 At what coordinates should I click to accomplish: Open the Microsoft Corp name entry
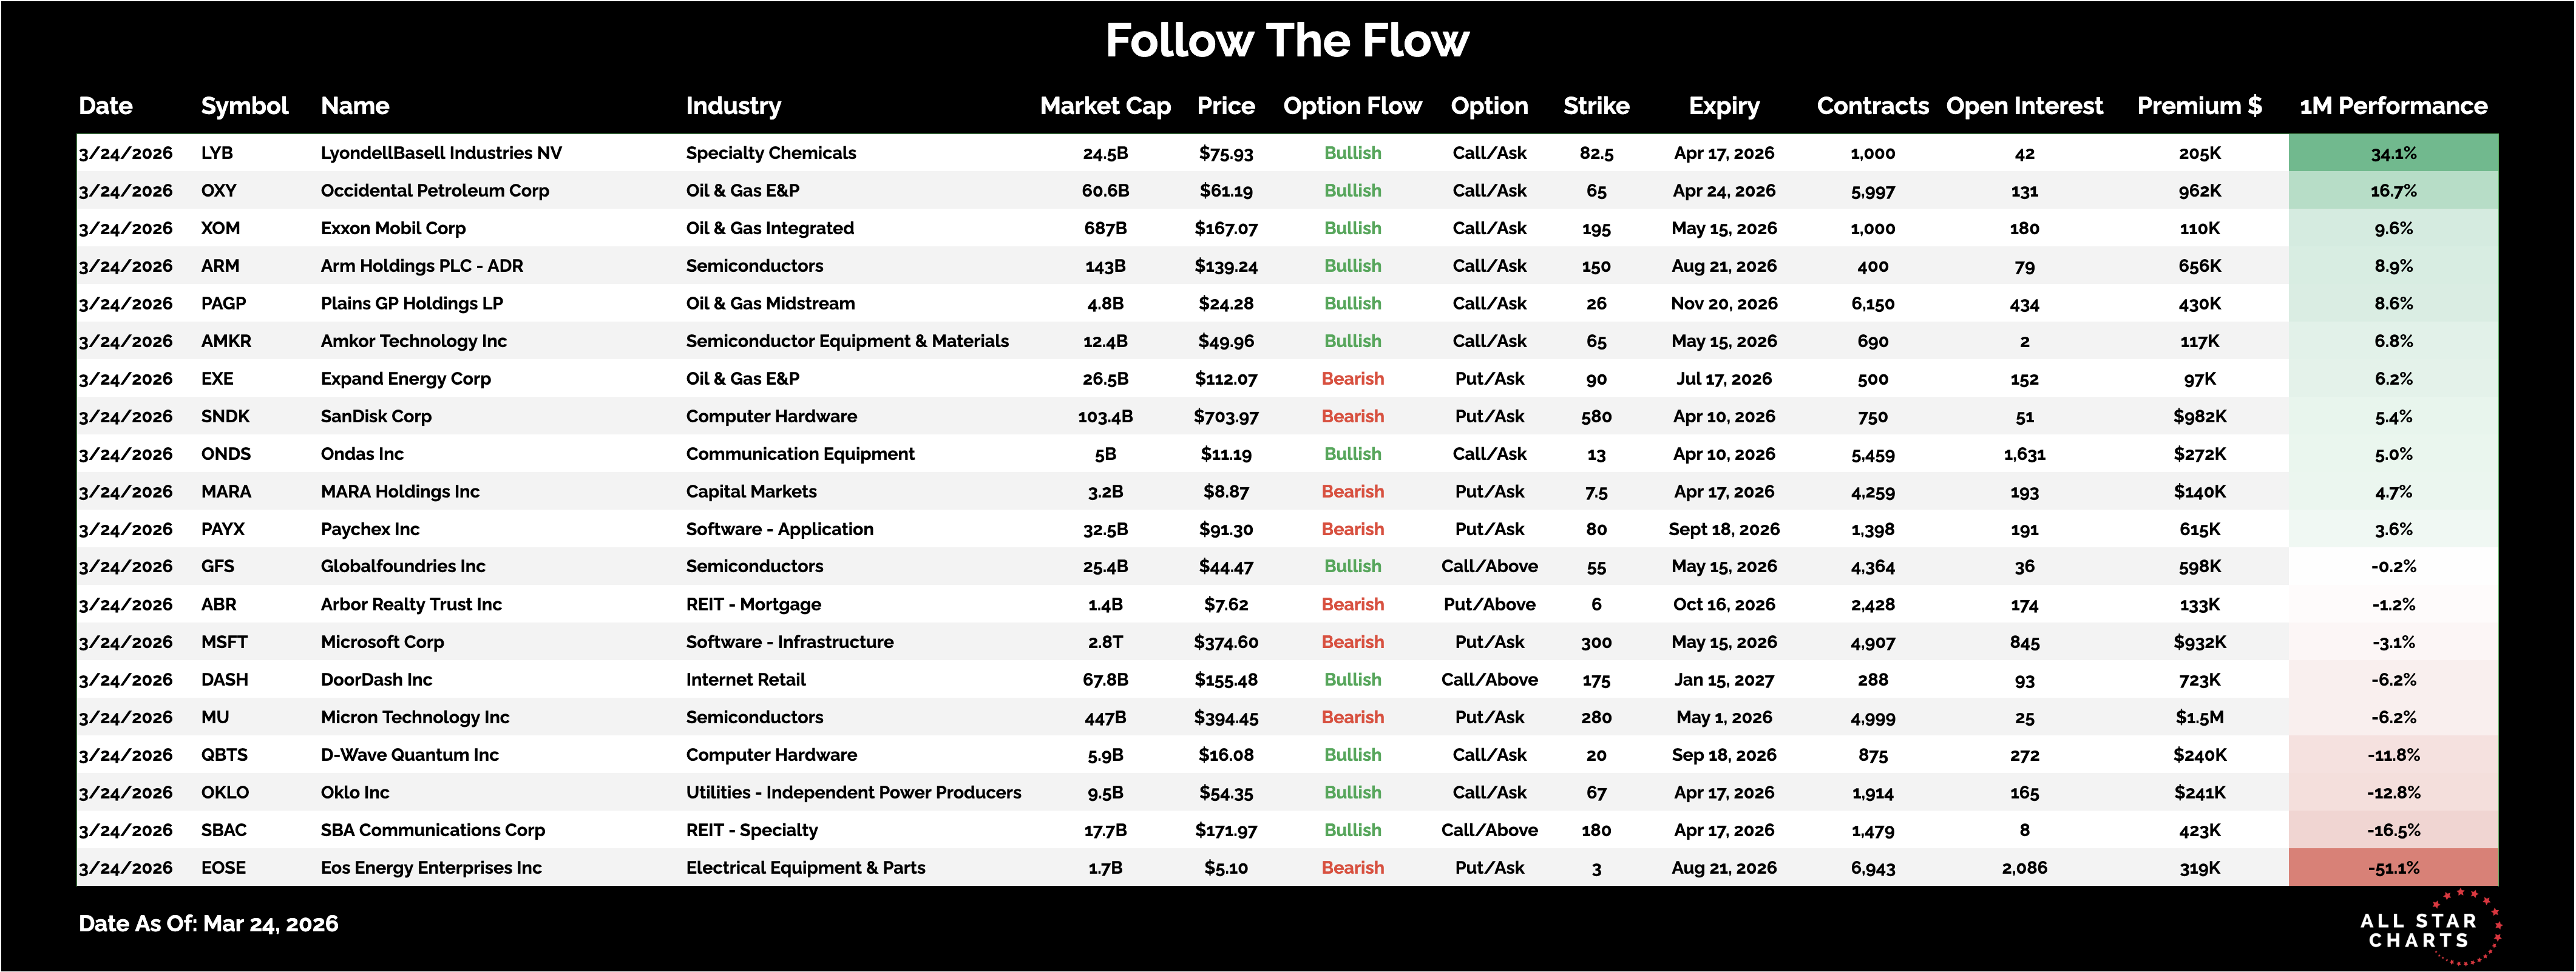click(x=382, y=642)
